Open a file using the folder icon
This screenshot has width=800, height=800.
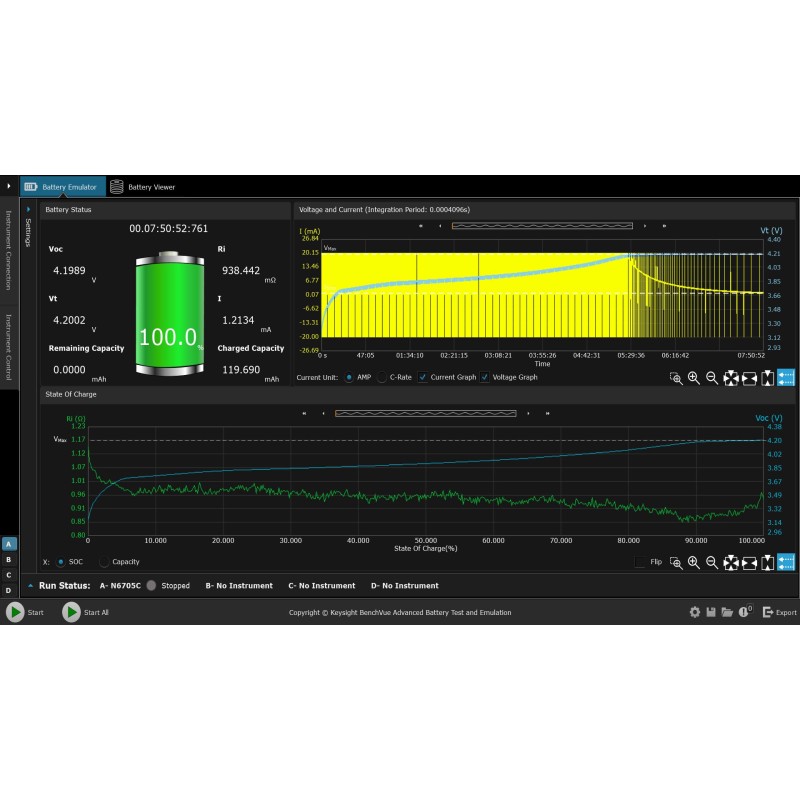(x=728, y=613)
